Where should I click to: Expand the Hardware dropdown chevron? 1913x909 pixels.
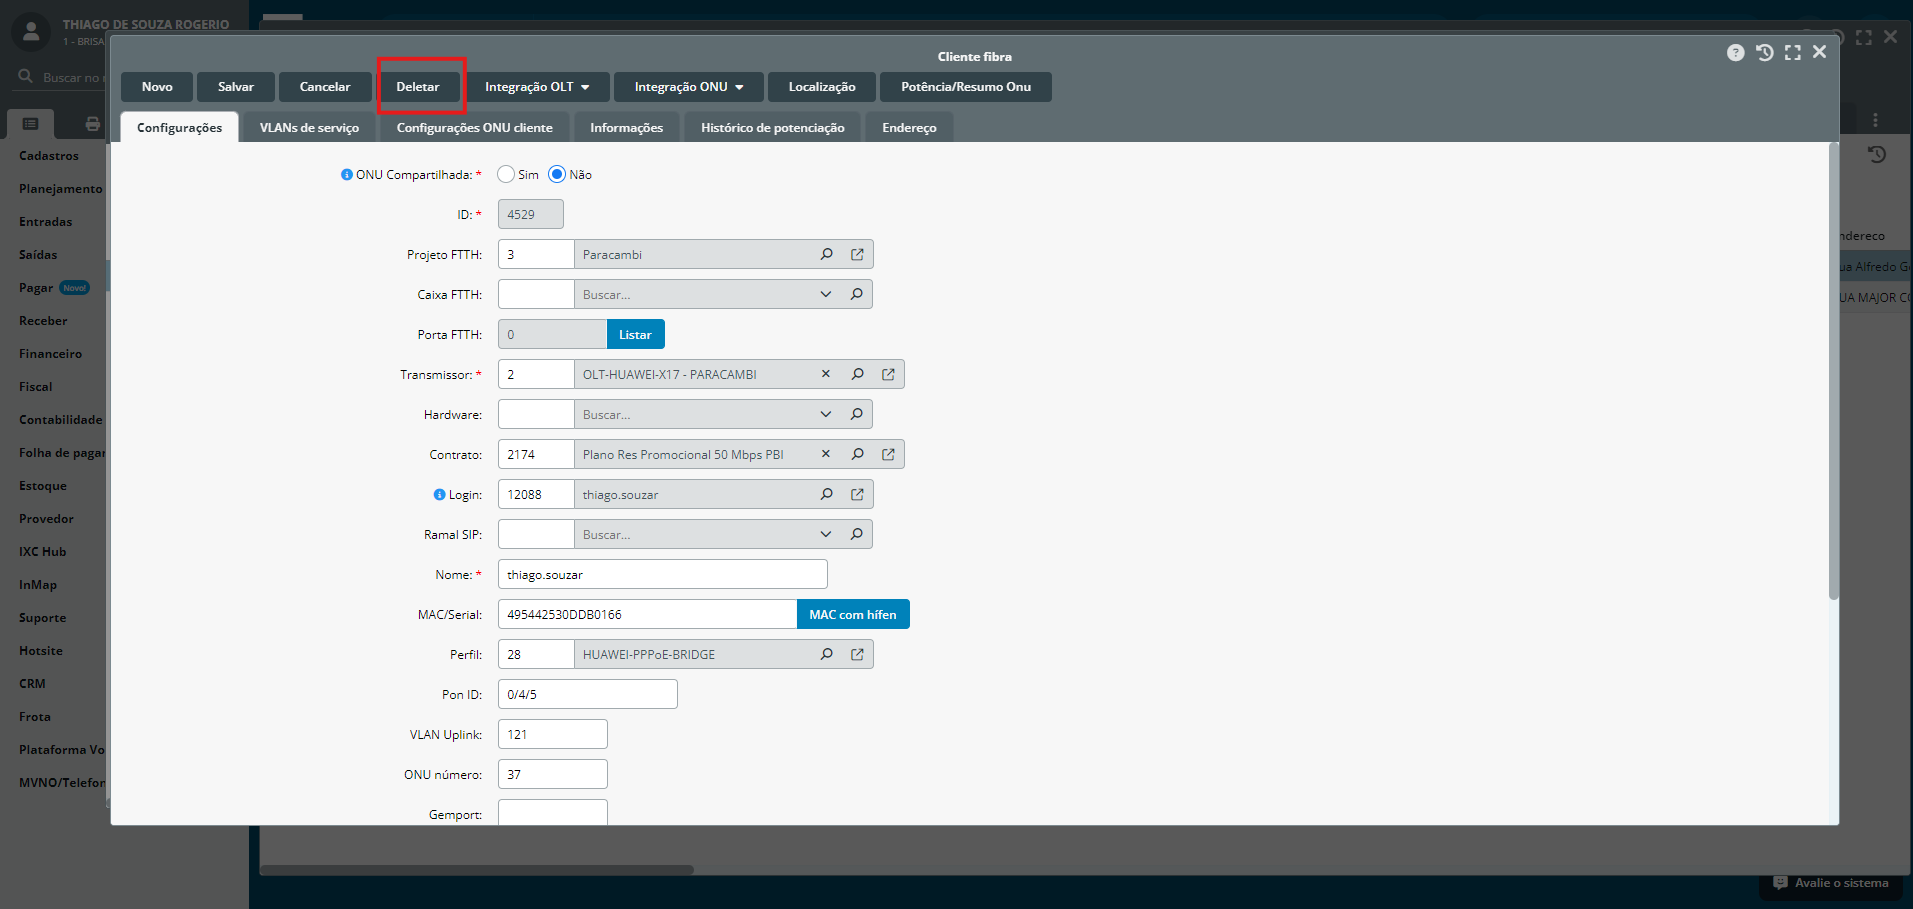tap(825, 414)
